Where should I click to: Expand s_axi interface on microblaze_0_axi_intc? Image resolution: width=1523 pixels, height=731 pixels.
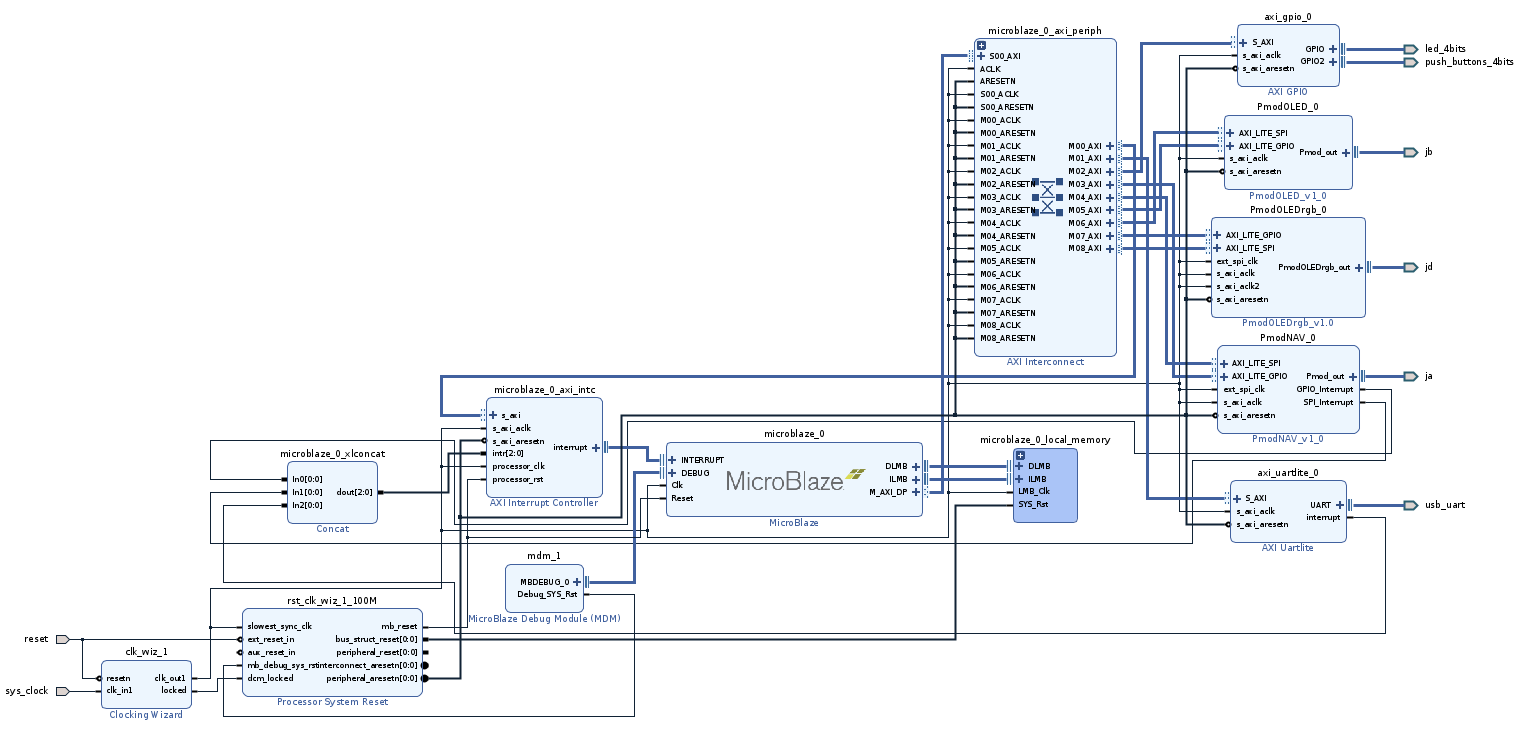click(493, 414)
